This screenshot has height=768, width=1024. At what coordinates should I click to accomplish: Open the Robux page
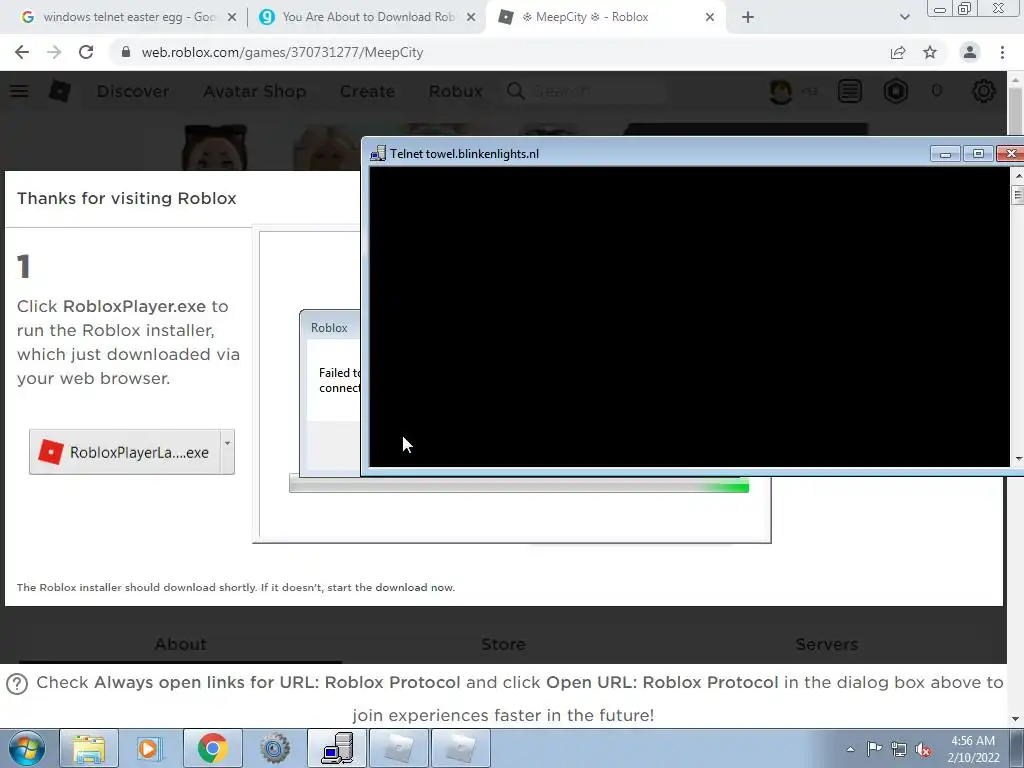(x=455, y=91)
